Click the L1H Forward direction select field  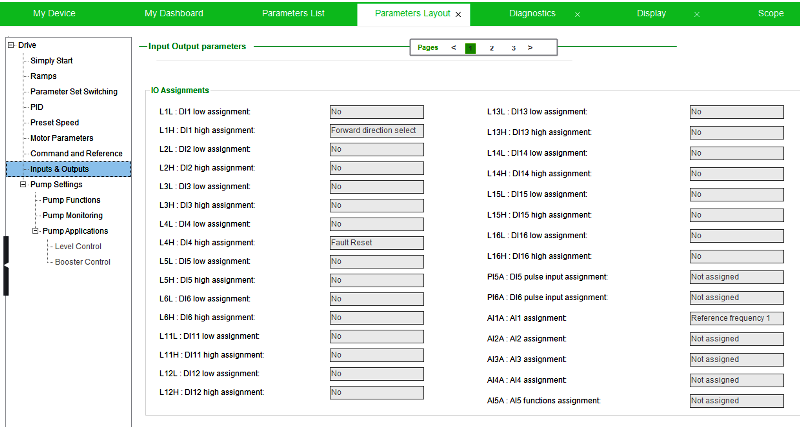377,130
